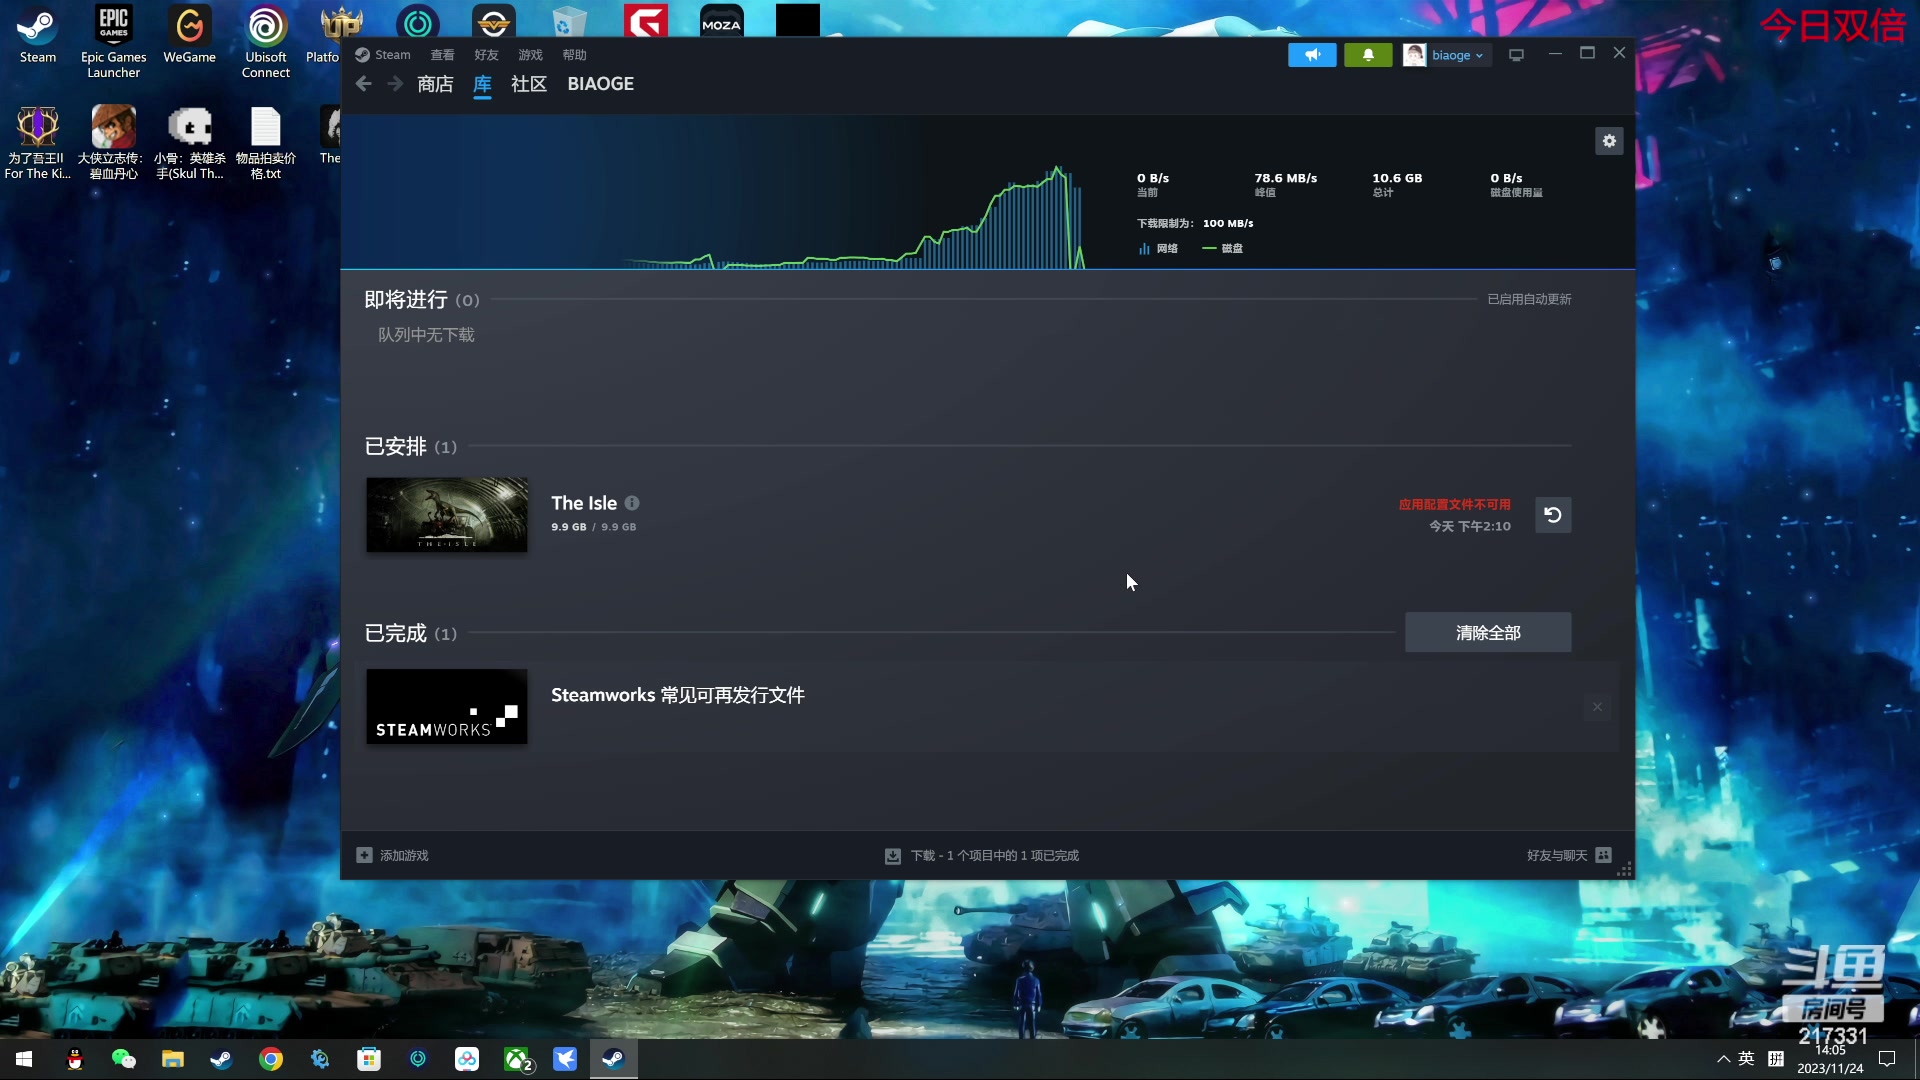Toggle the 网络 graph legend

coord(1158,248)
